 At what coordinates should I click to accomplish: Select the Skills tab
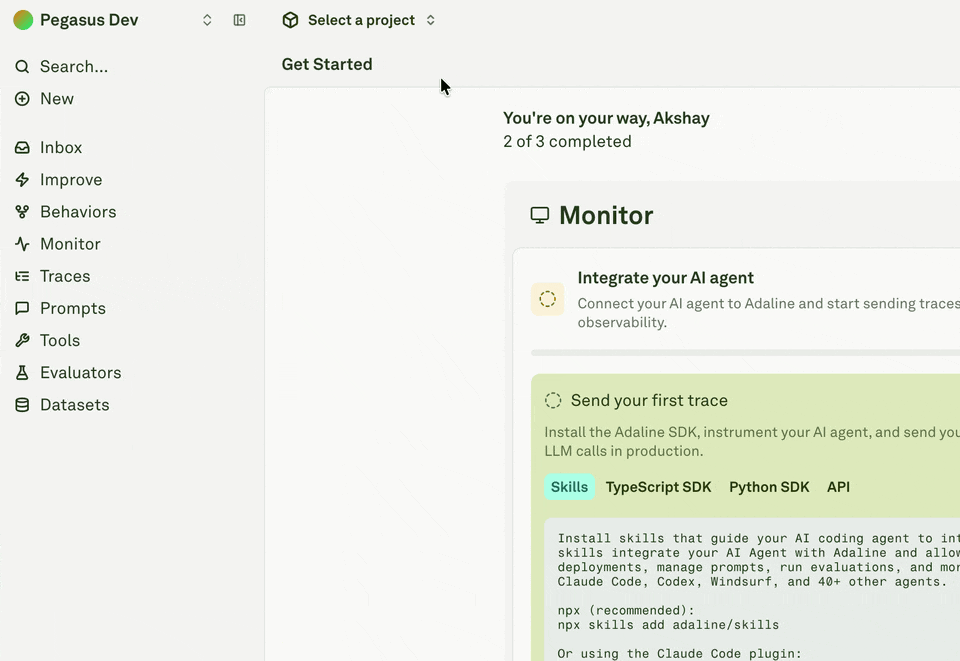click(569, 487)
